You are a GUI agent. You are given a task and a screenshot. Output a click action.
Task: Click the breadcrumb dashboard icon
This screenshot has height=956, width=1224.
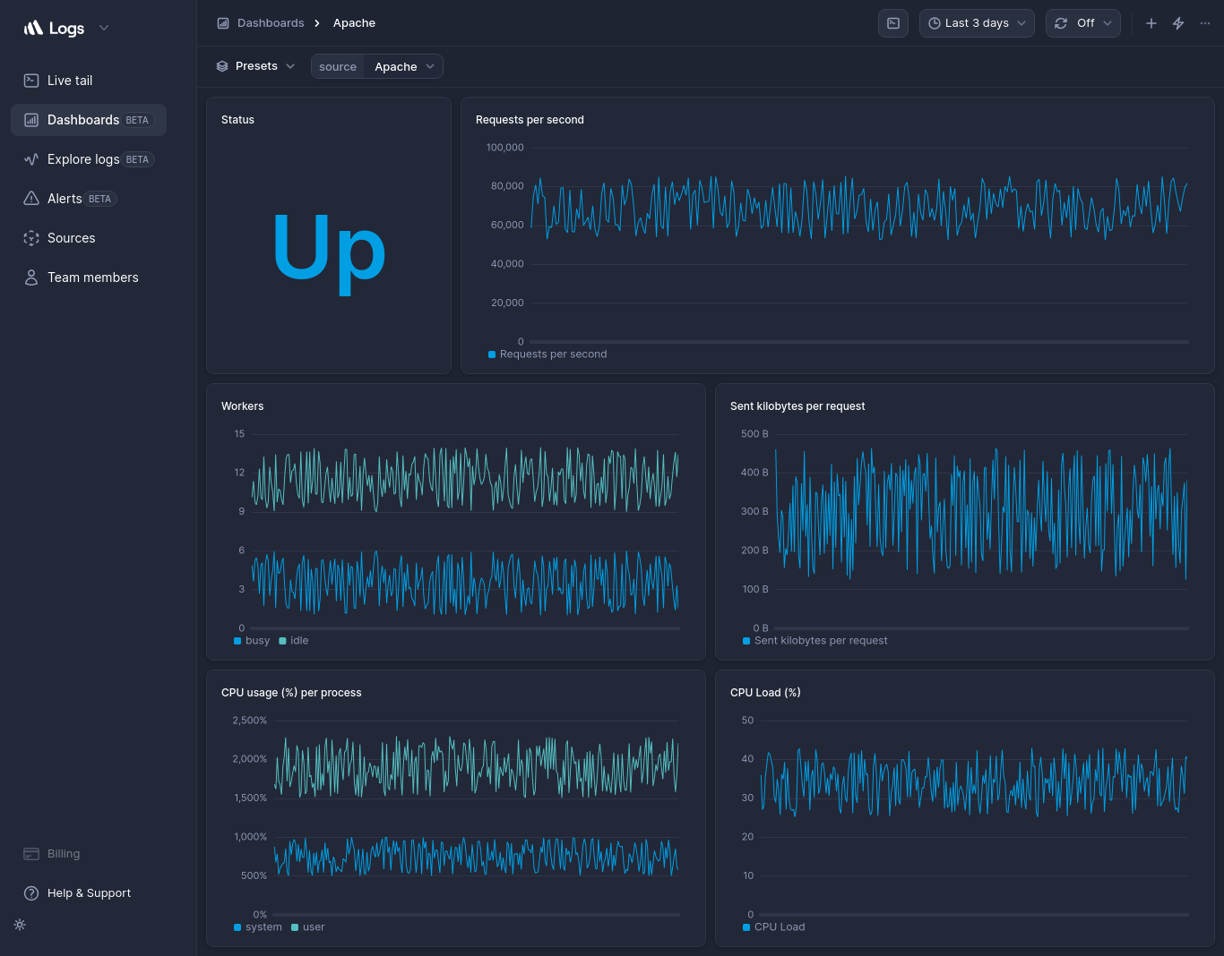click(x=223, y=23)
